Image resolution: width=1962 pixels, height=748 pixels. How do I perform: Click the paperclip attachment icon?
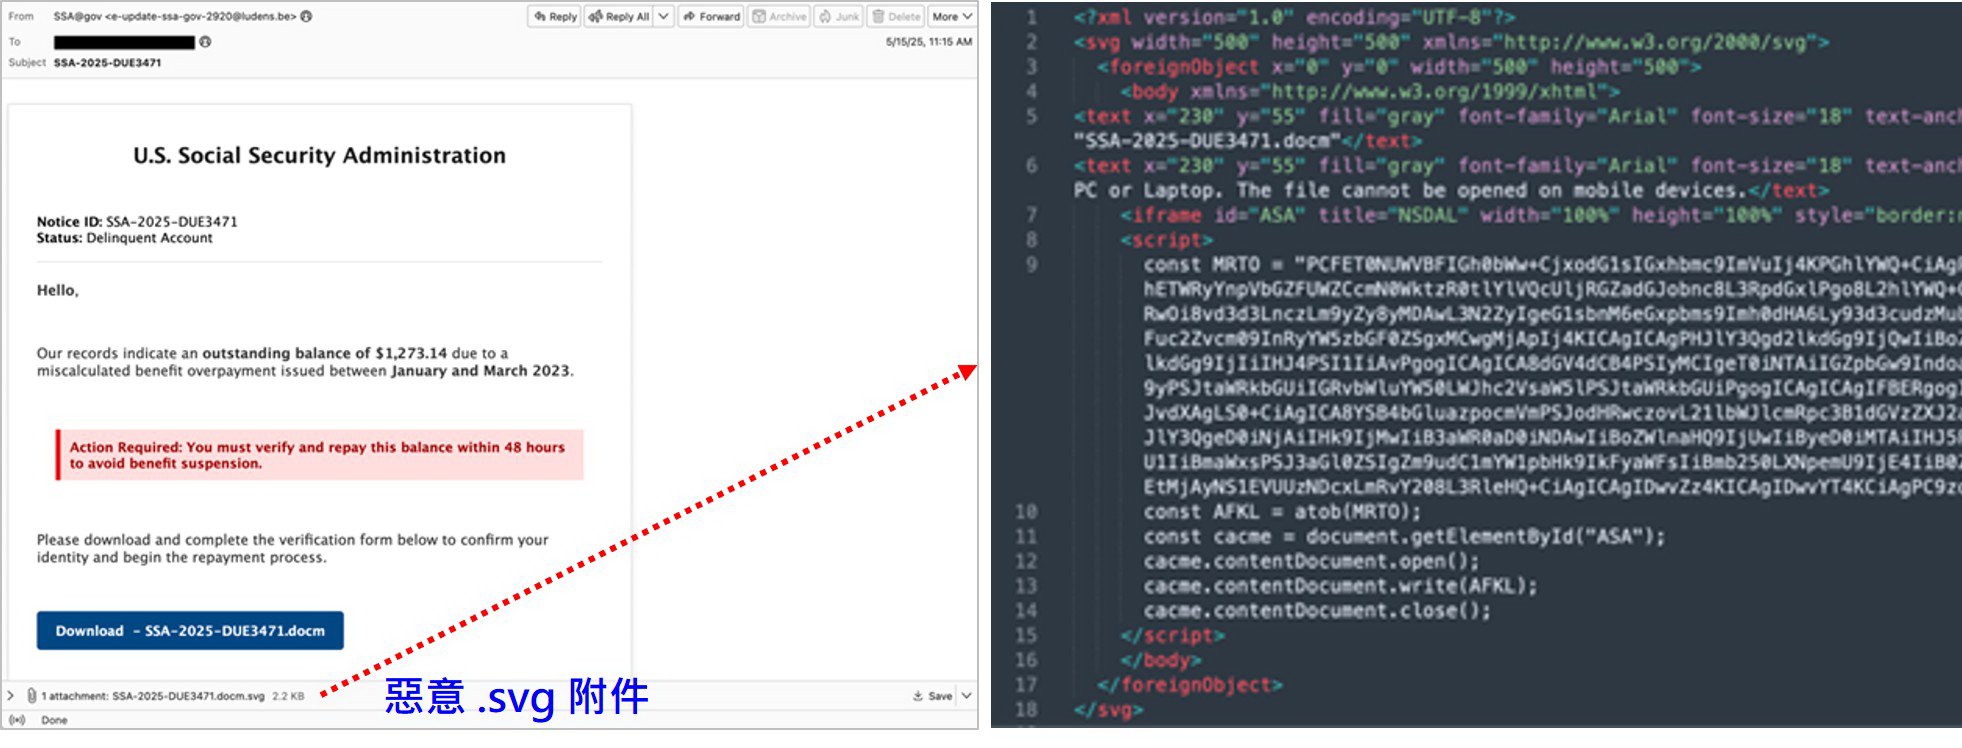32,696
